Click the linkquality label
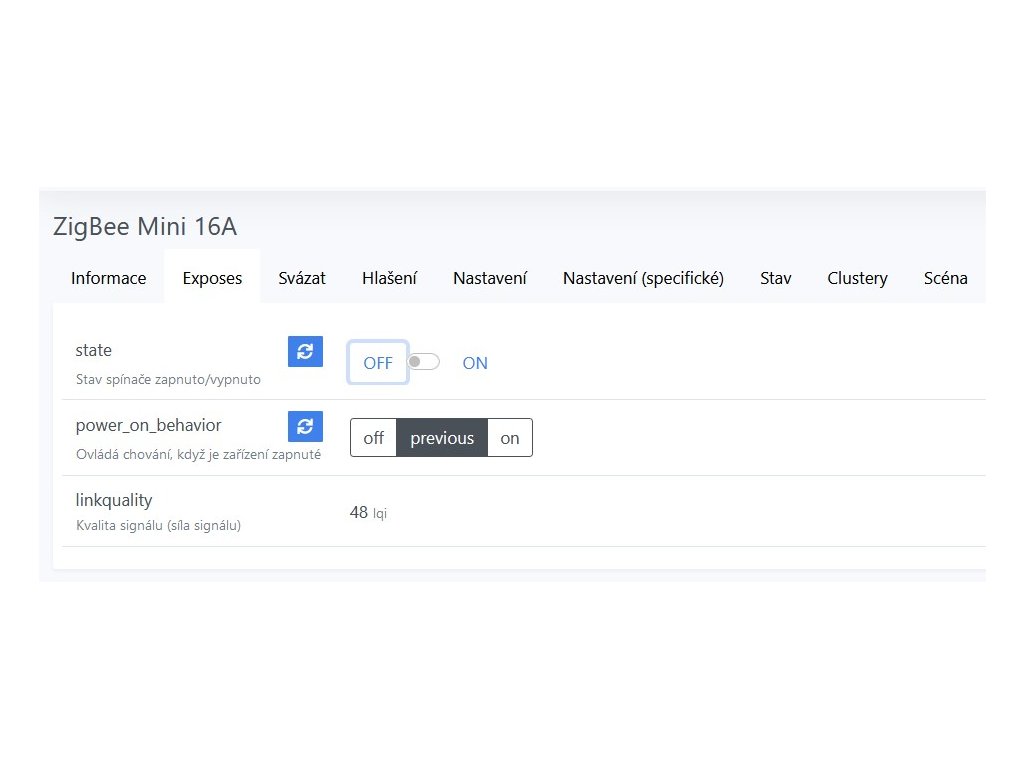Image resolution: width=1024 pixels, height=768 pixels. click(114, 500)
